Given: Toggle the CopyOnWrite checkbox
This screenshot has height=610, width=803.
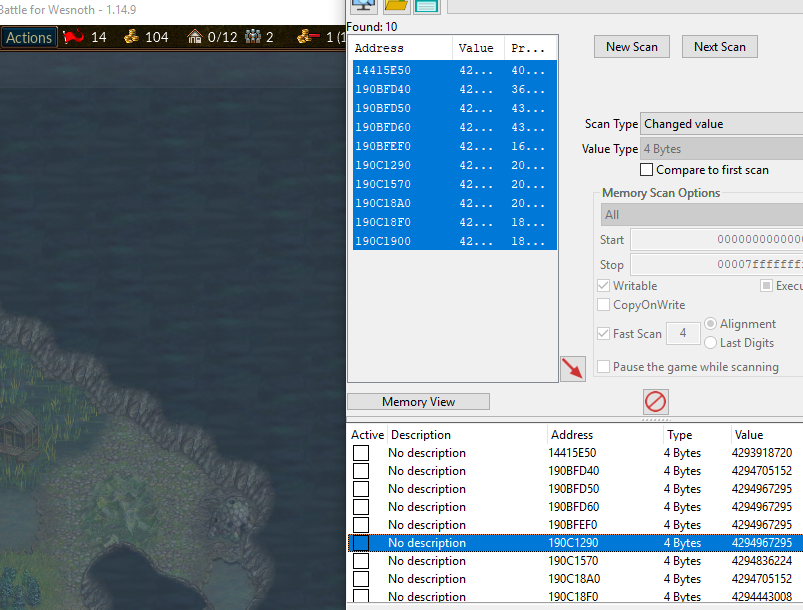Looking at the screenshot, I should 603,305.
